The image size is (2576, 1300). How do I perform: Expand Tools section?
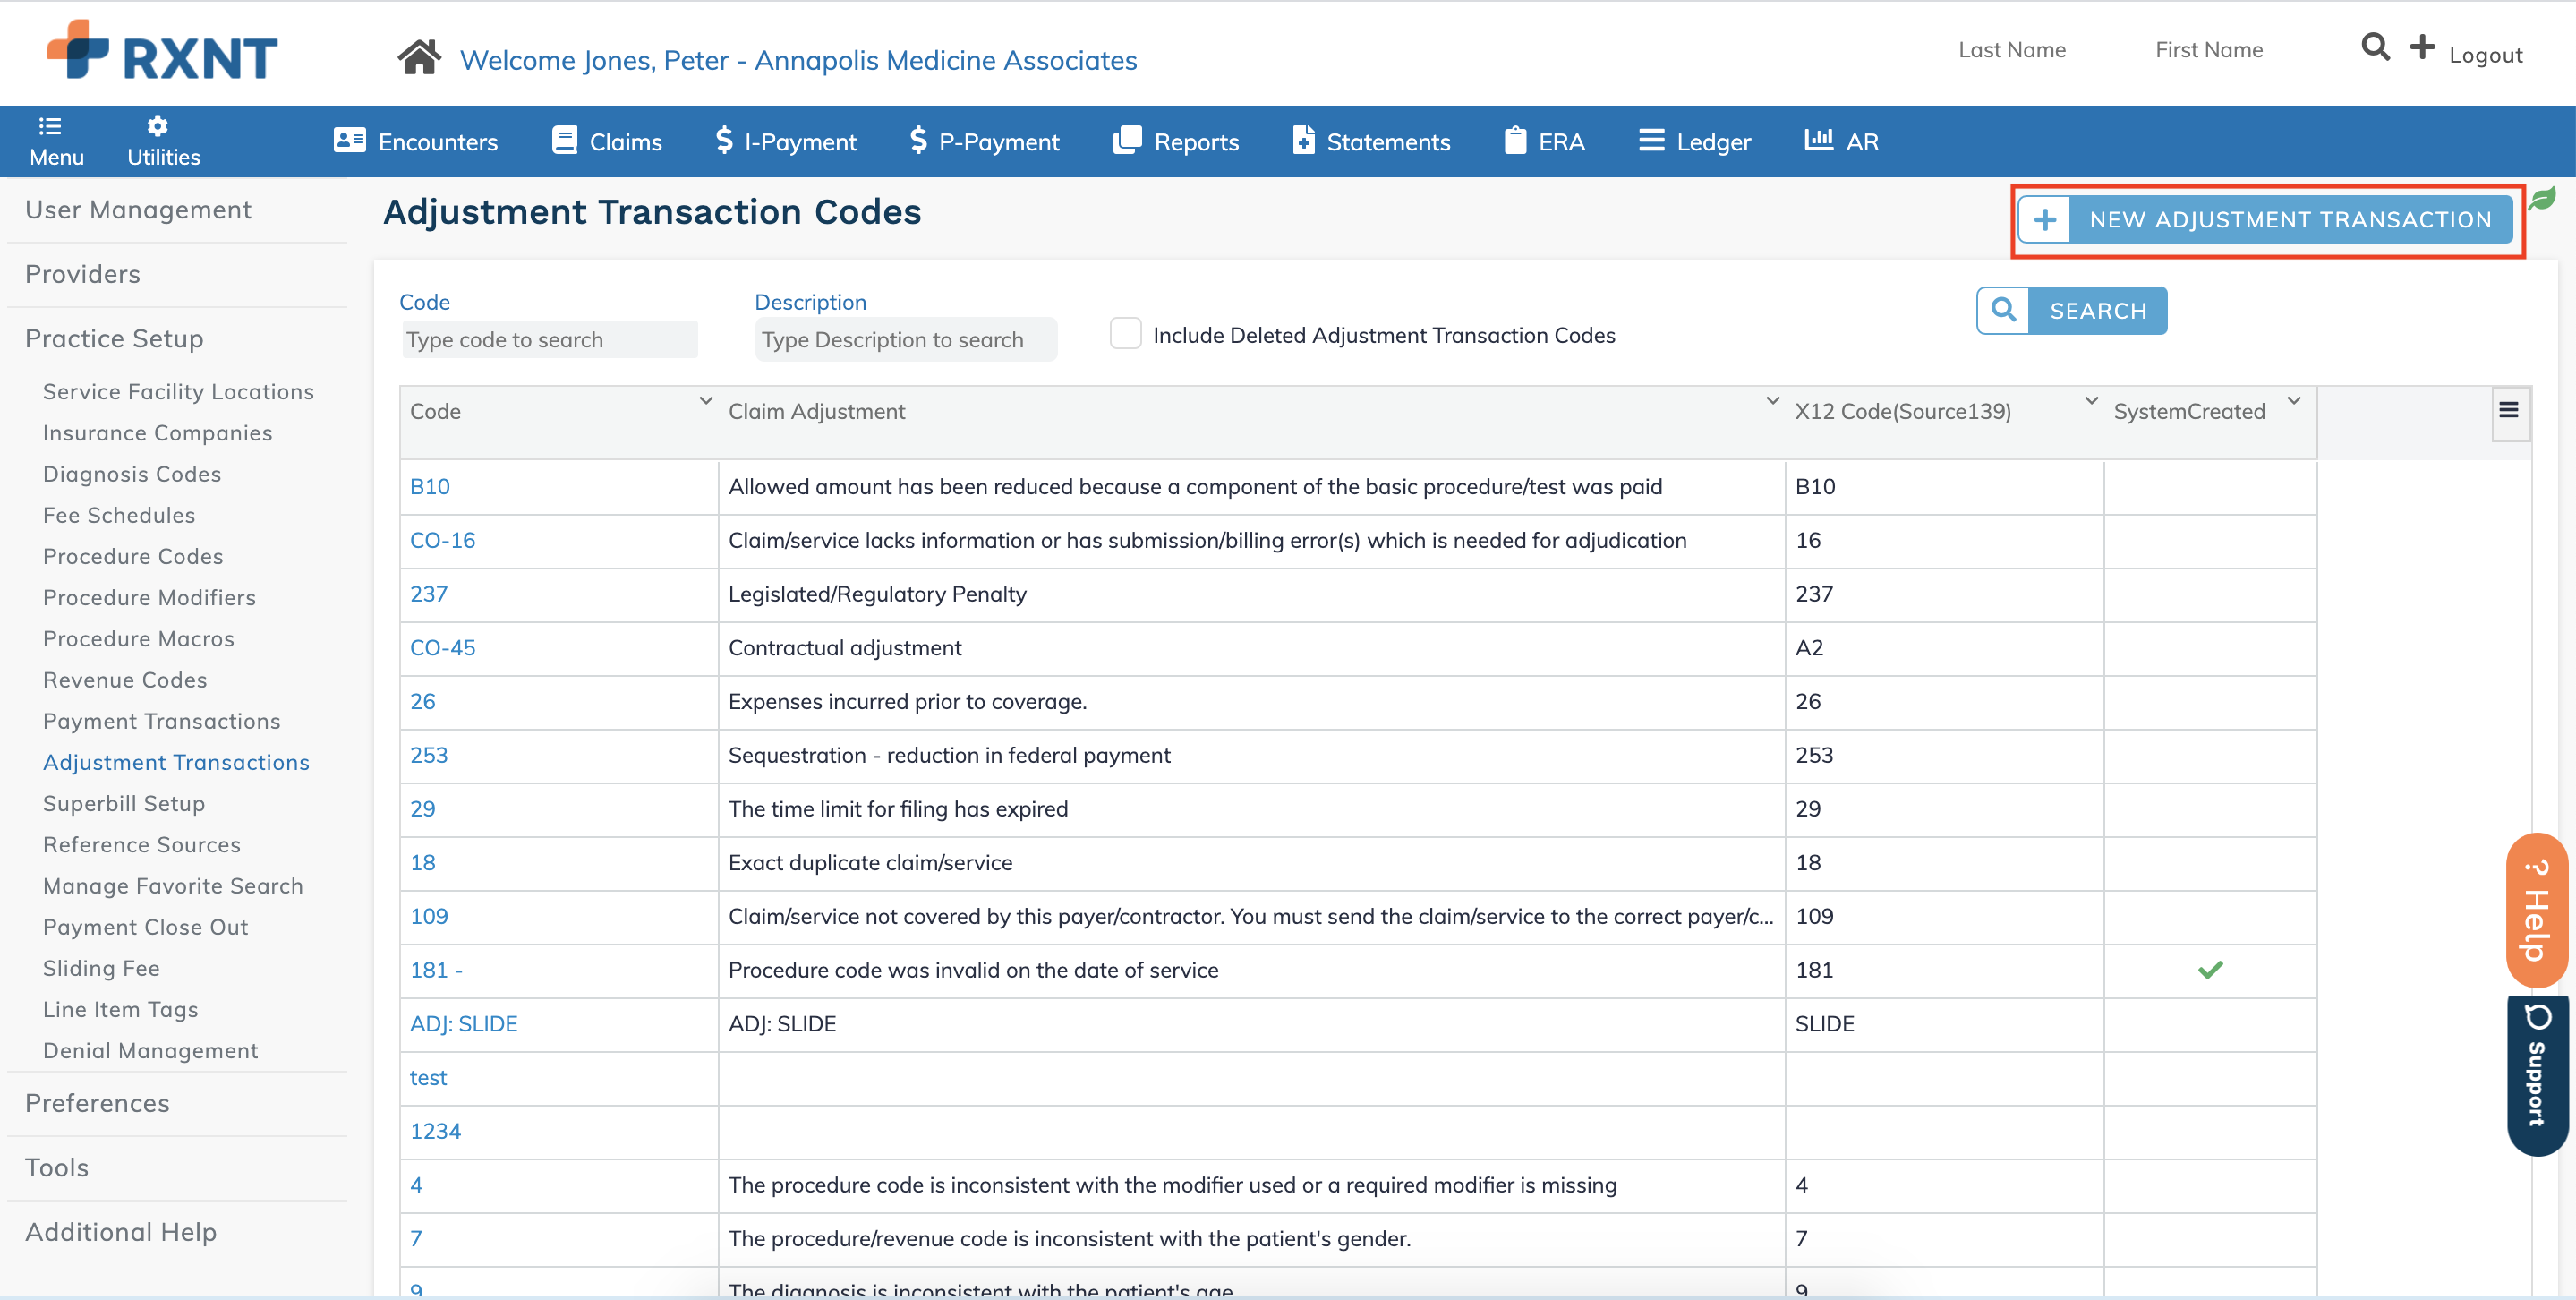click(57, 1168)
